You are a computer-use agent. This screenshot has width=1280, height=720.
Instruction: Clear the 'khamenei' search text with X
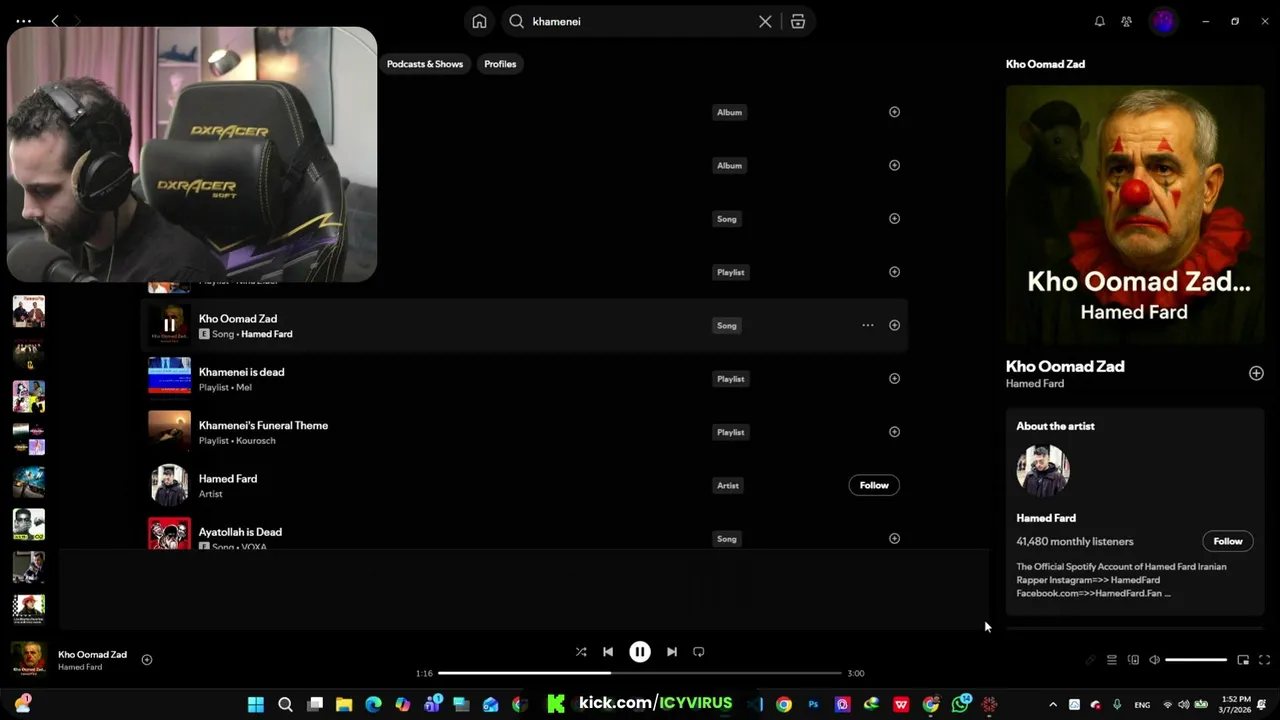tap(765, 21)
